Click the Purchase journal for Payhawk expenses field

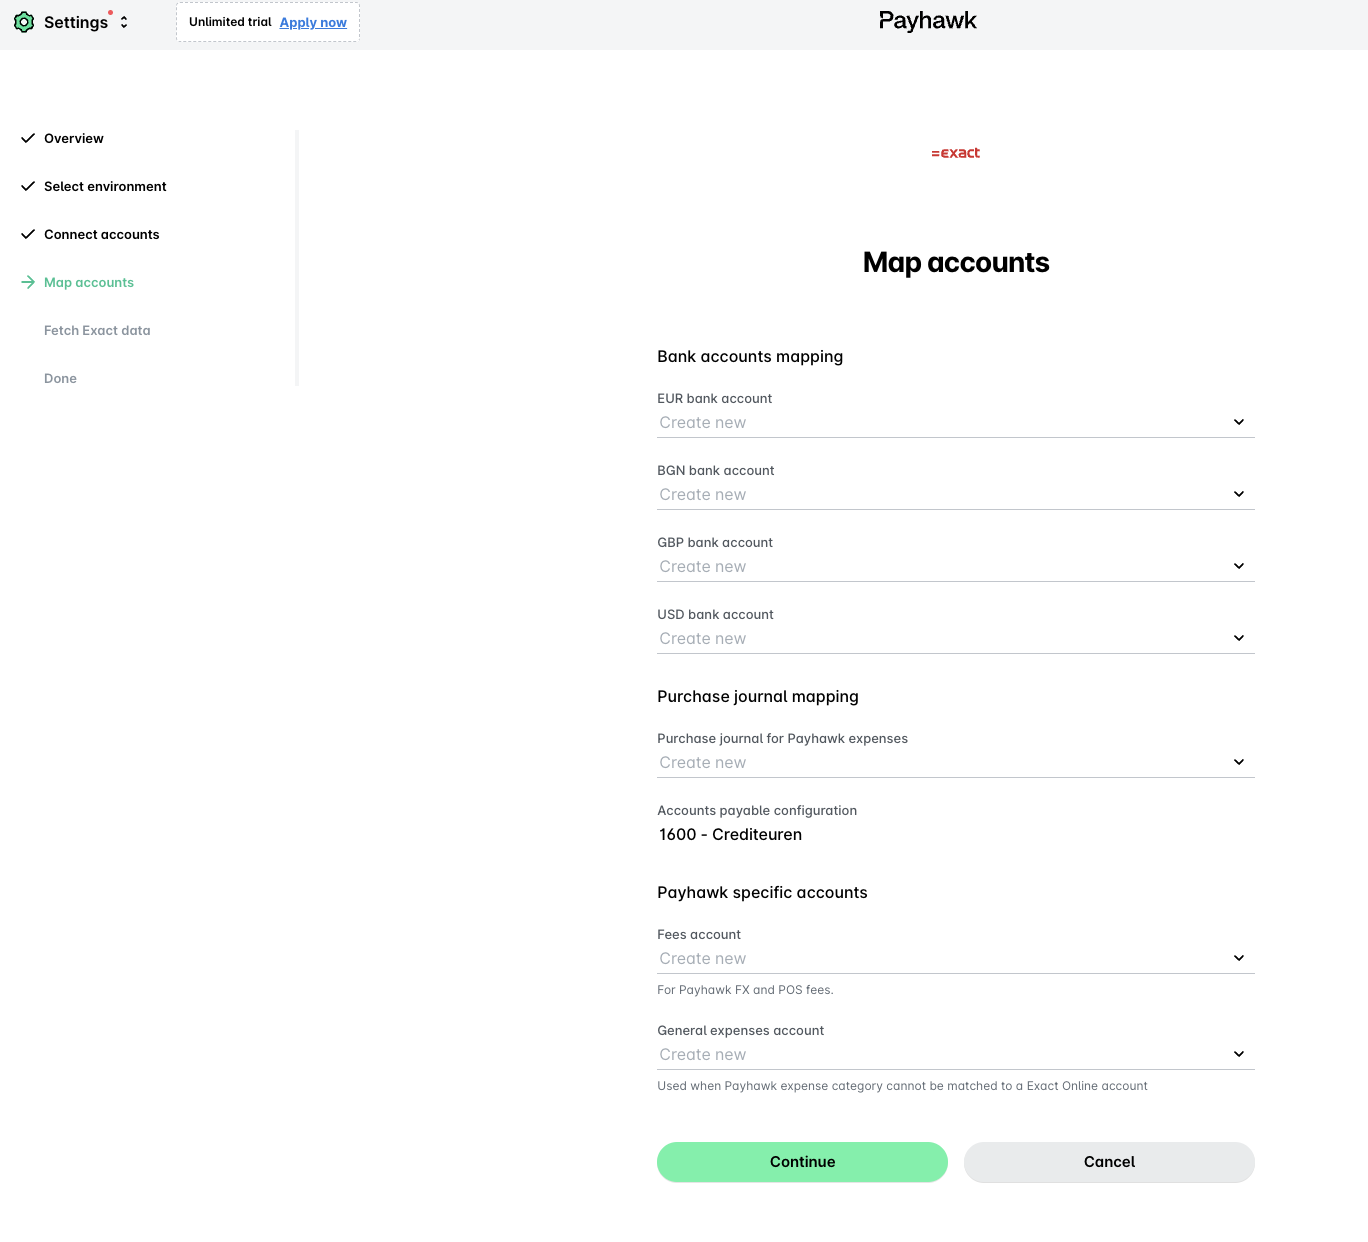(x=956, y=763)
